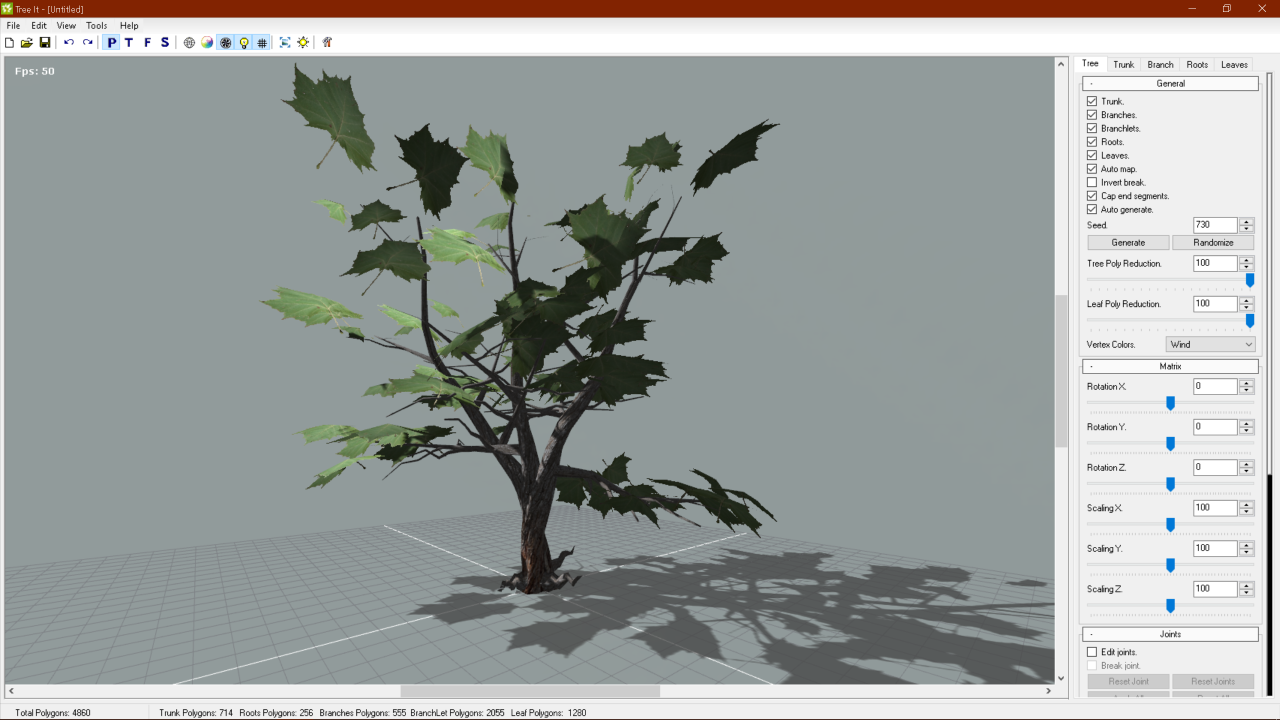Enable the Edit joints checkbox
1280x720 pixels.
[x=1092, y=652]
